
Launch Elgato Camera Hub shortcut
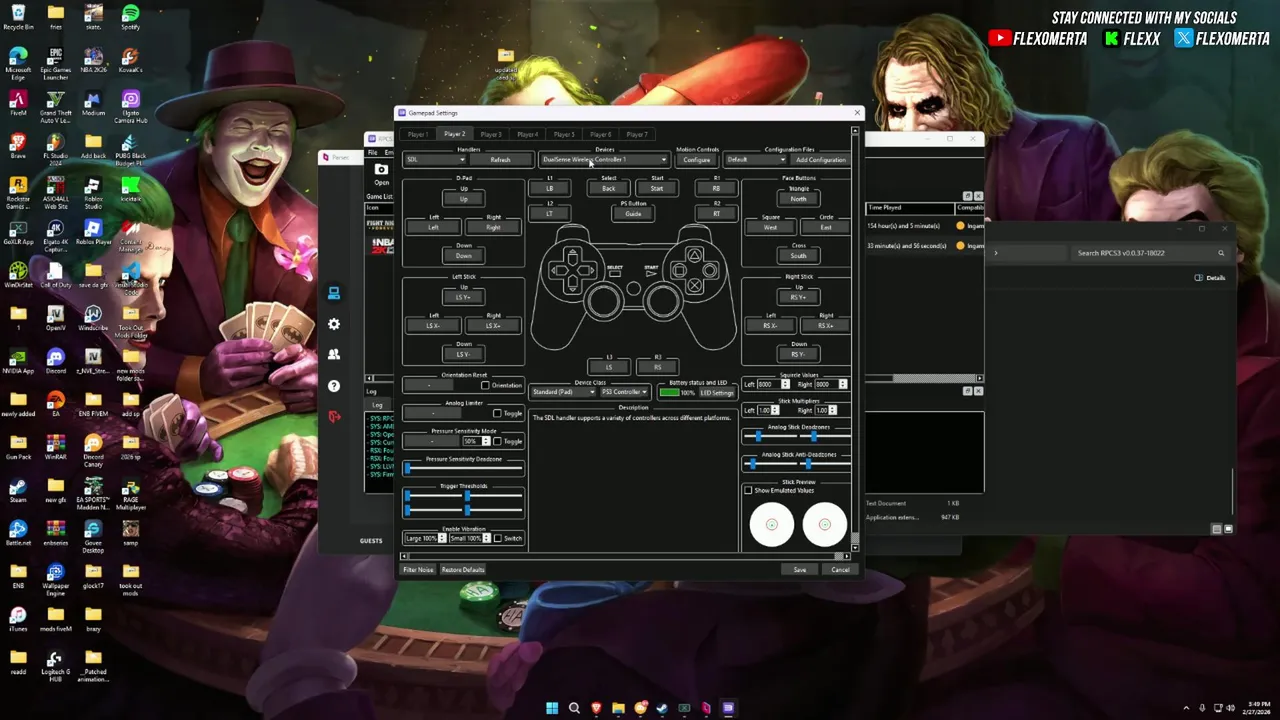[130, 106]
